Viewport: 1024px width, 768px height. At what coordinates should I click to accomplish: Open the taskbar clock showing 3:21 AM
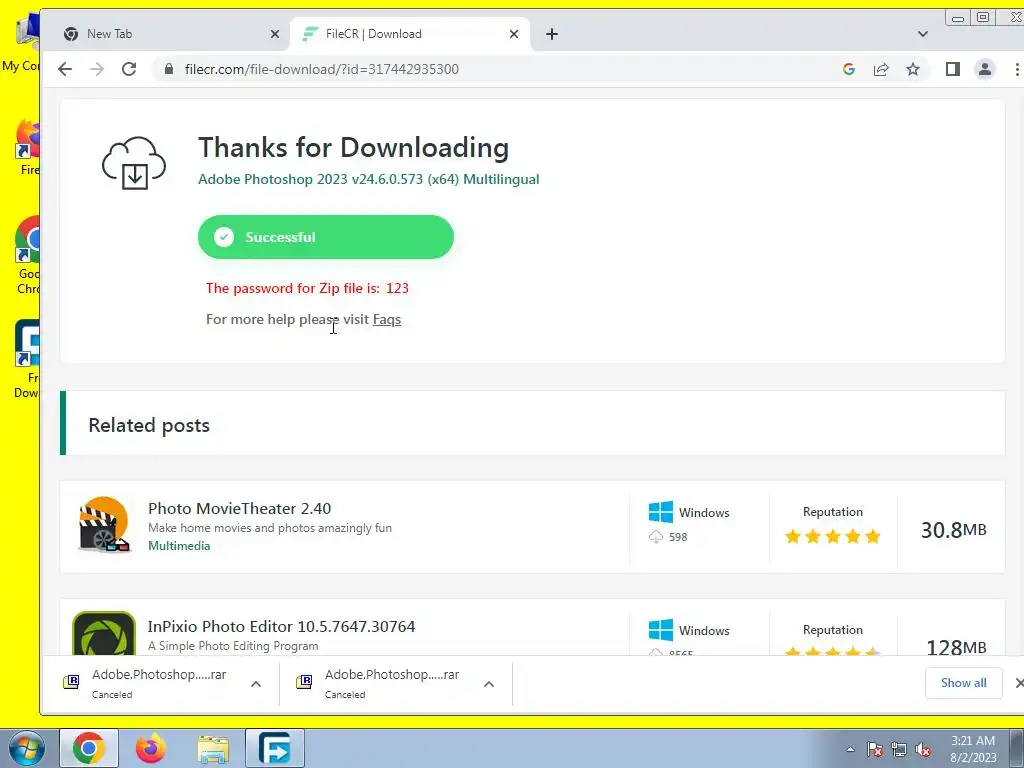point(973,748)
